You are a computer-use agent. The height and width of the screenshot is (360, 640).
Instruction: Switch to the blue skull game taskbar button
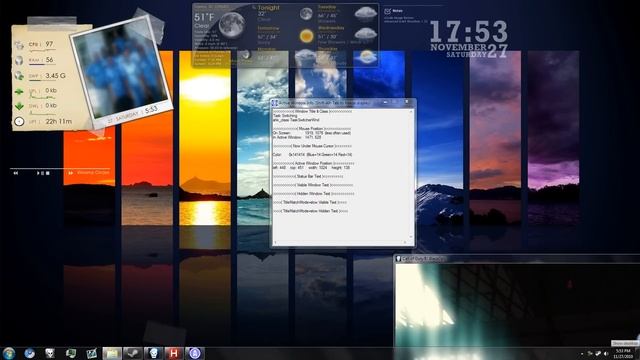click(x=153, y=353)
